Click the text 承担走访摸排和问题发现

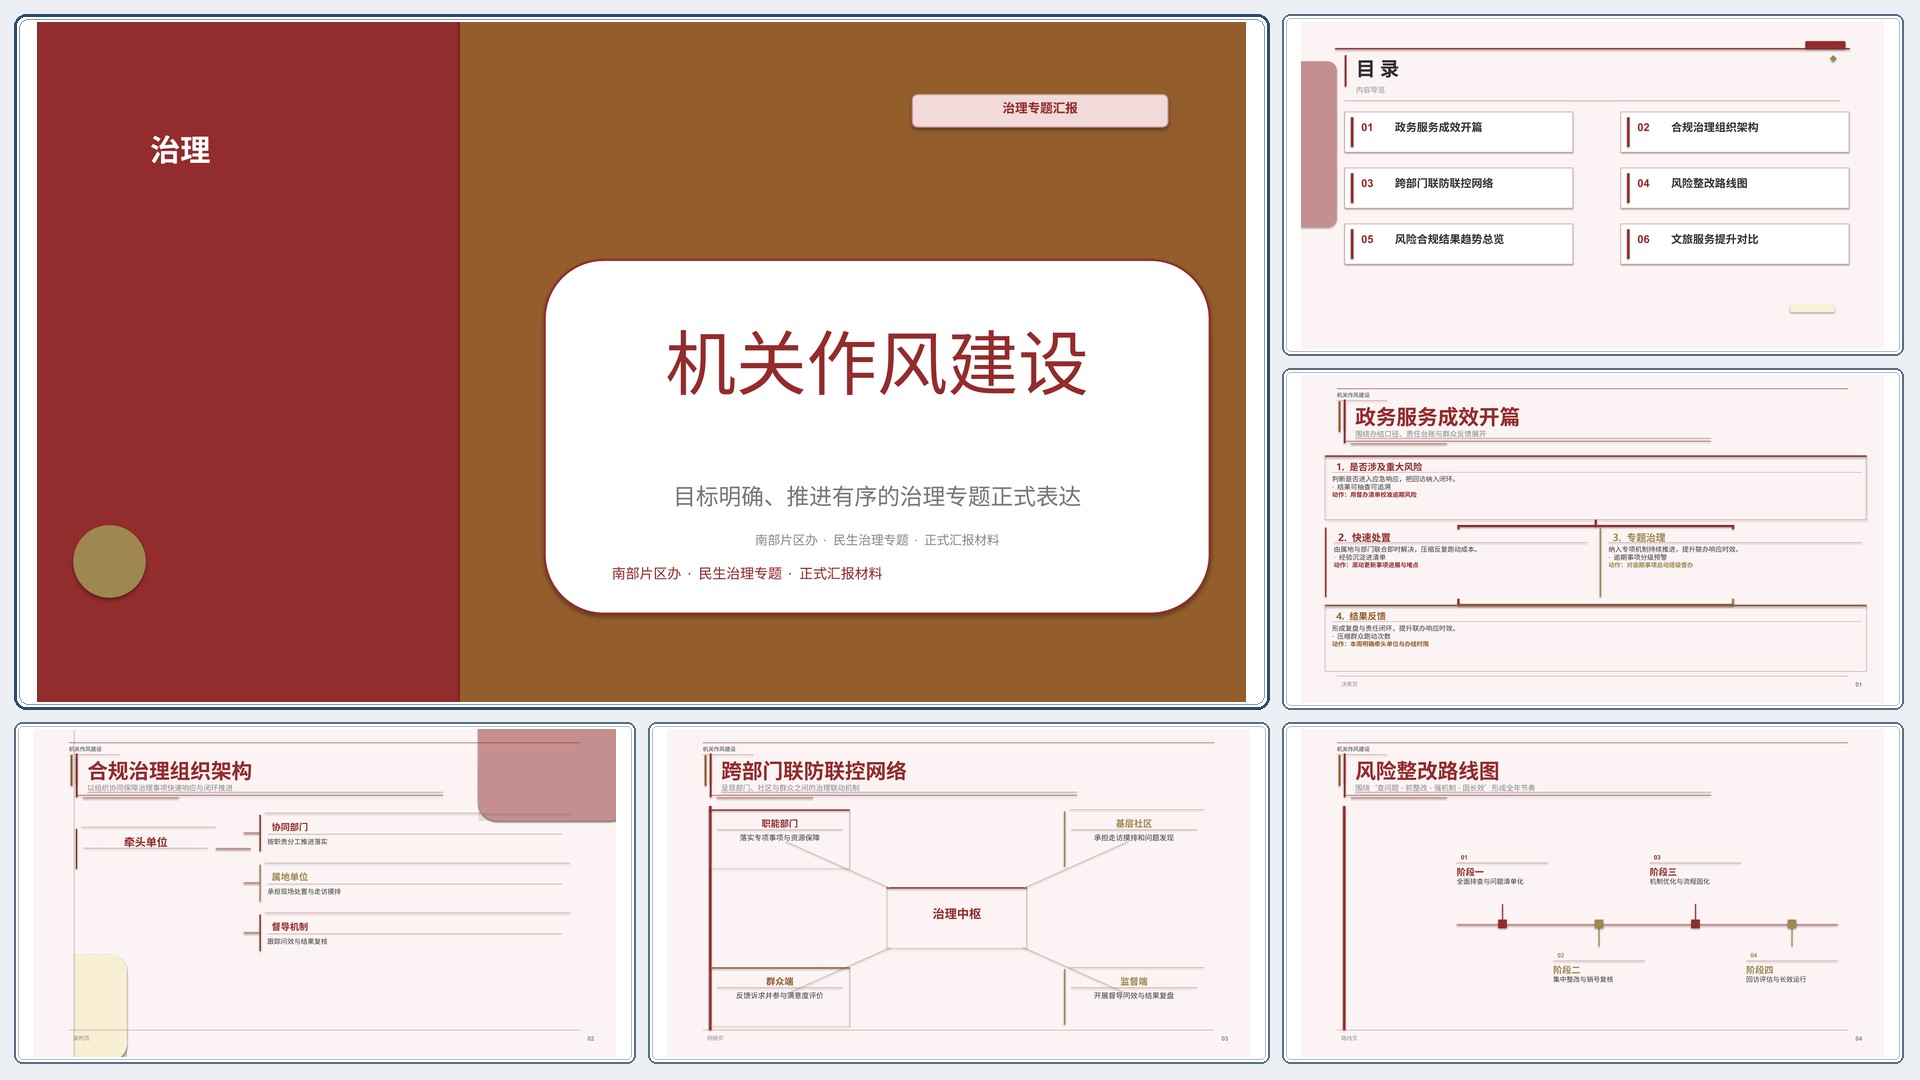[x=1134, y=838]
